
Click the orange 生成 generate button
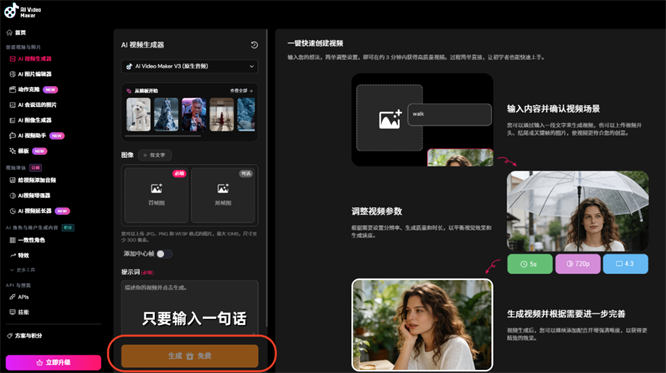pos(189,356)
